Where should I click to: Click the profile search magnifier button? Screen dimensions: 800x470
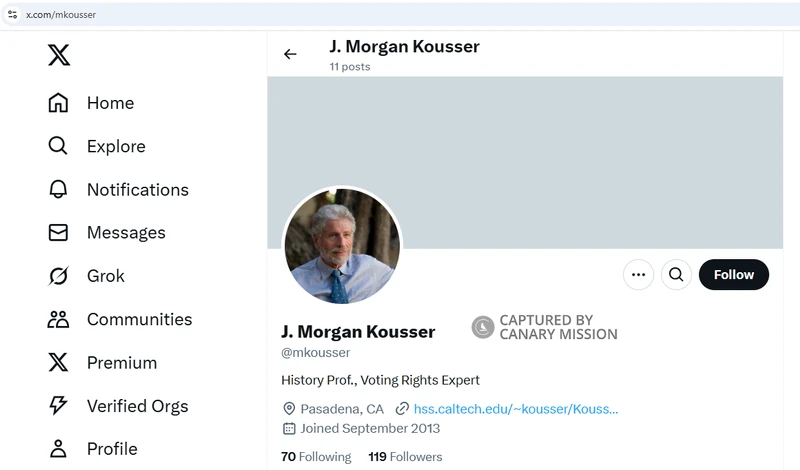coord(676,275)
